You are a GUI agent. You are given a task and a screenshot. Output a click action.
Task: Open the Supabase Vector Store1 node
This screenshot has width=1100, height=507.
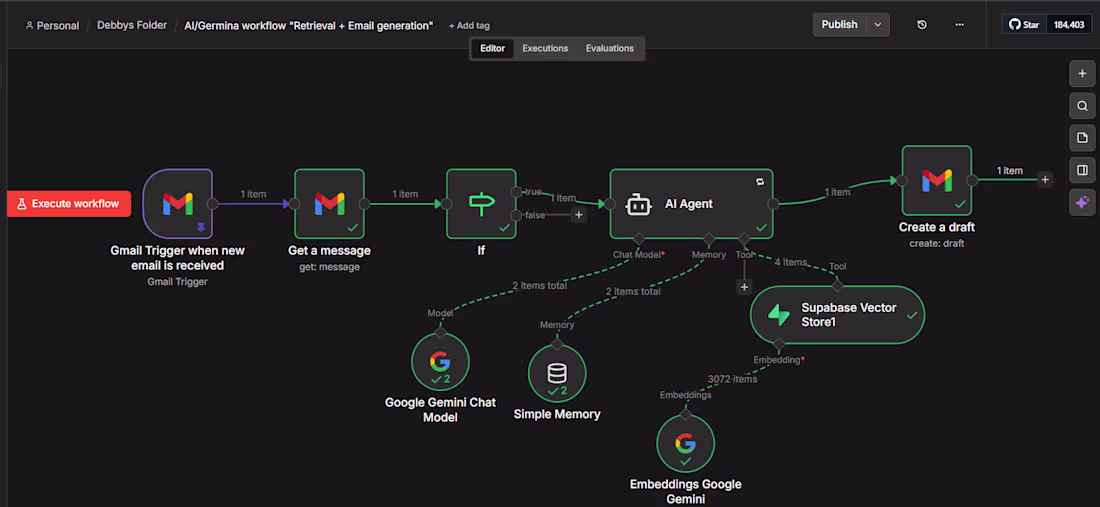pyautogui.click(x=837, y=315)
